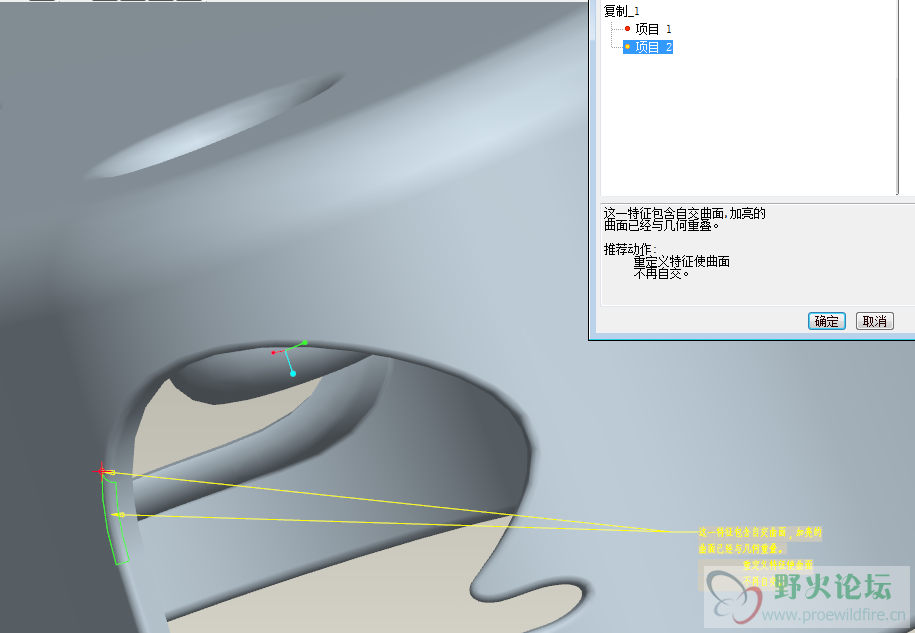This screenshot has width=915, height=633.
Task: Click the text 重定义特征使曲面
Action: click(x=682, y=261)
